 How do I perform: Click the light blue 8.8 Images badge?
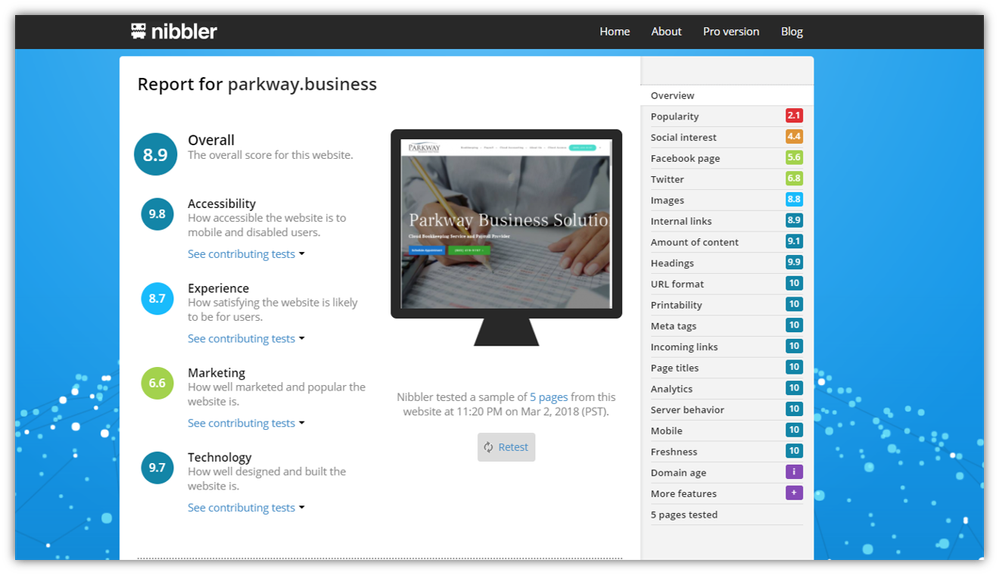click(794, 199)
